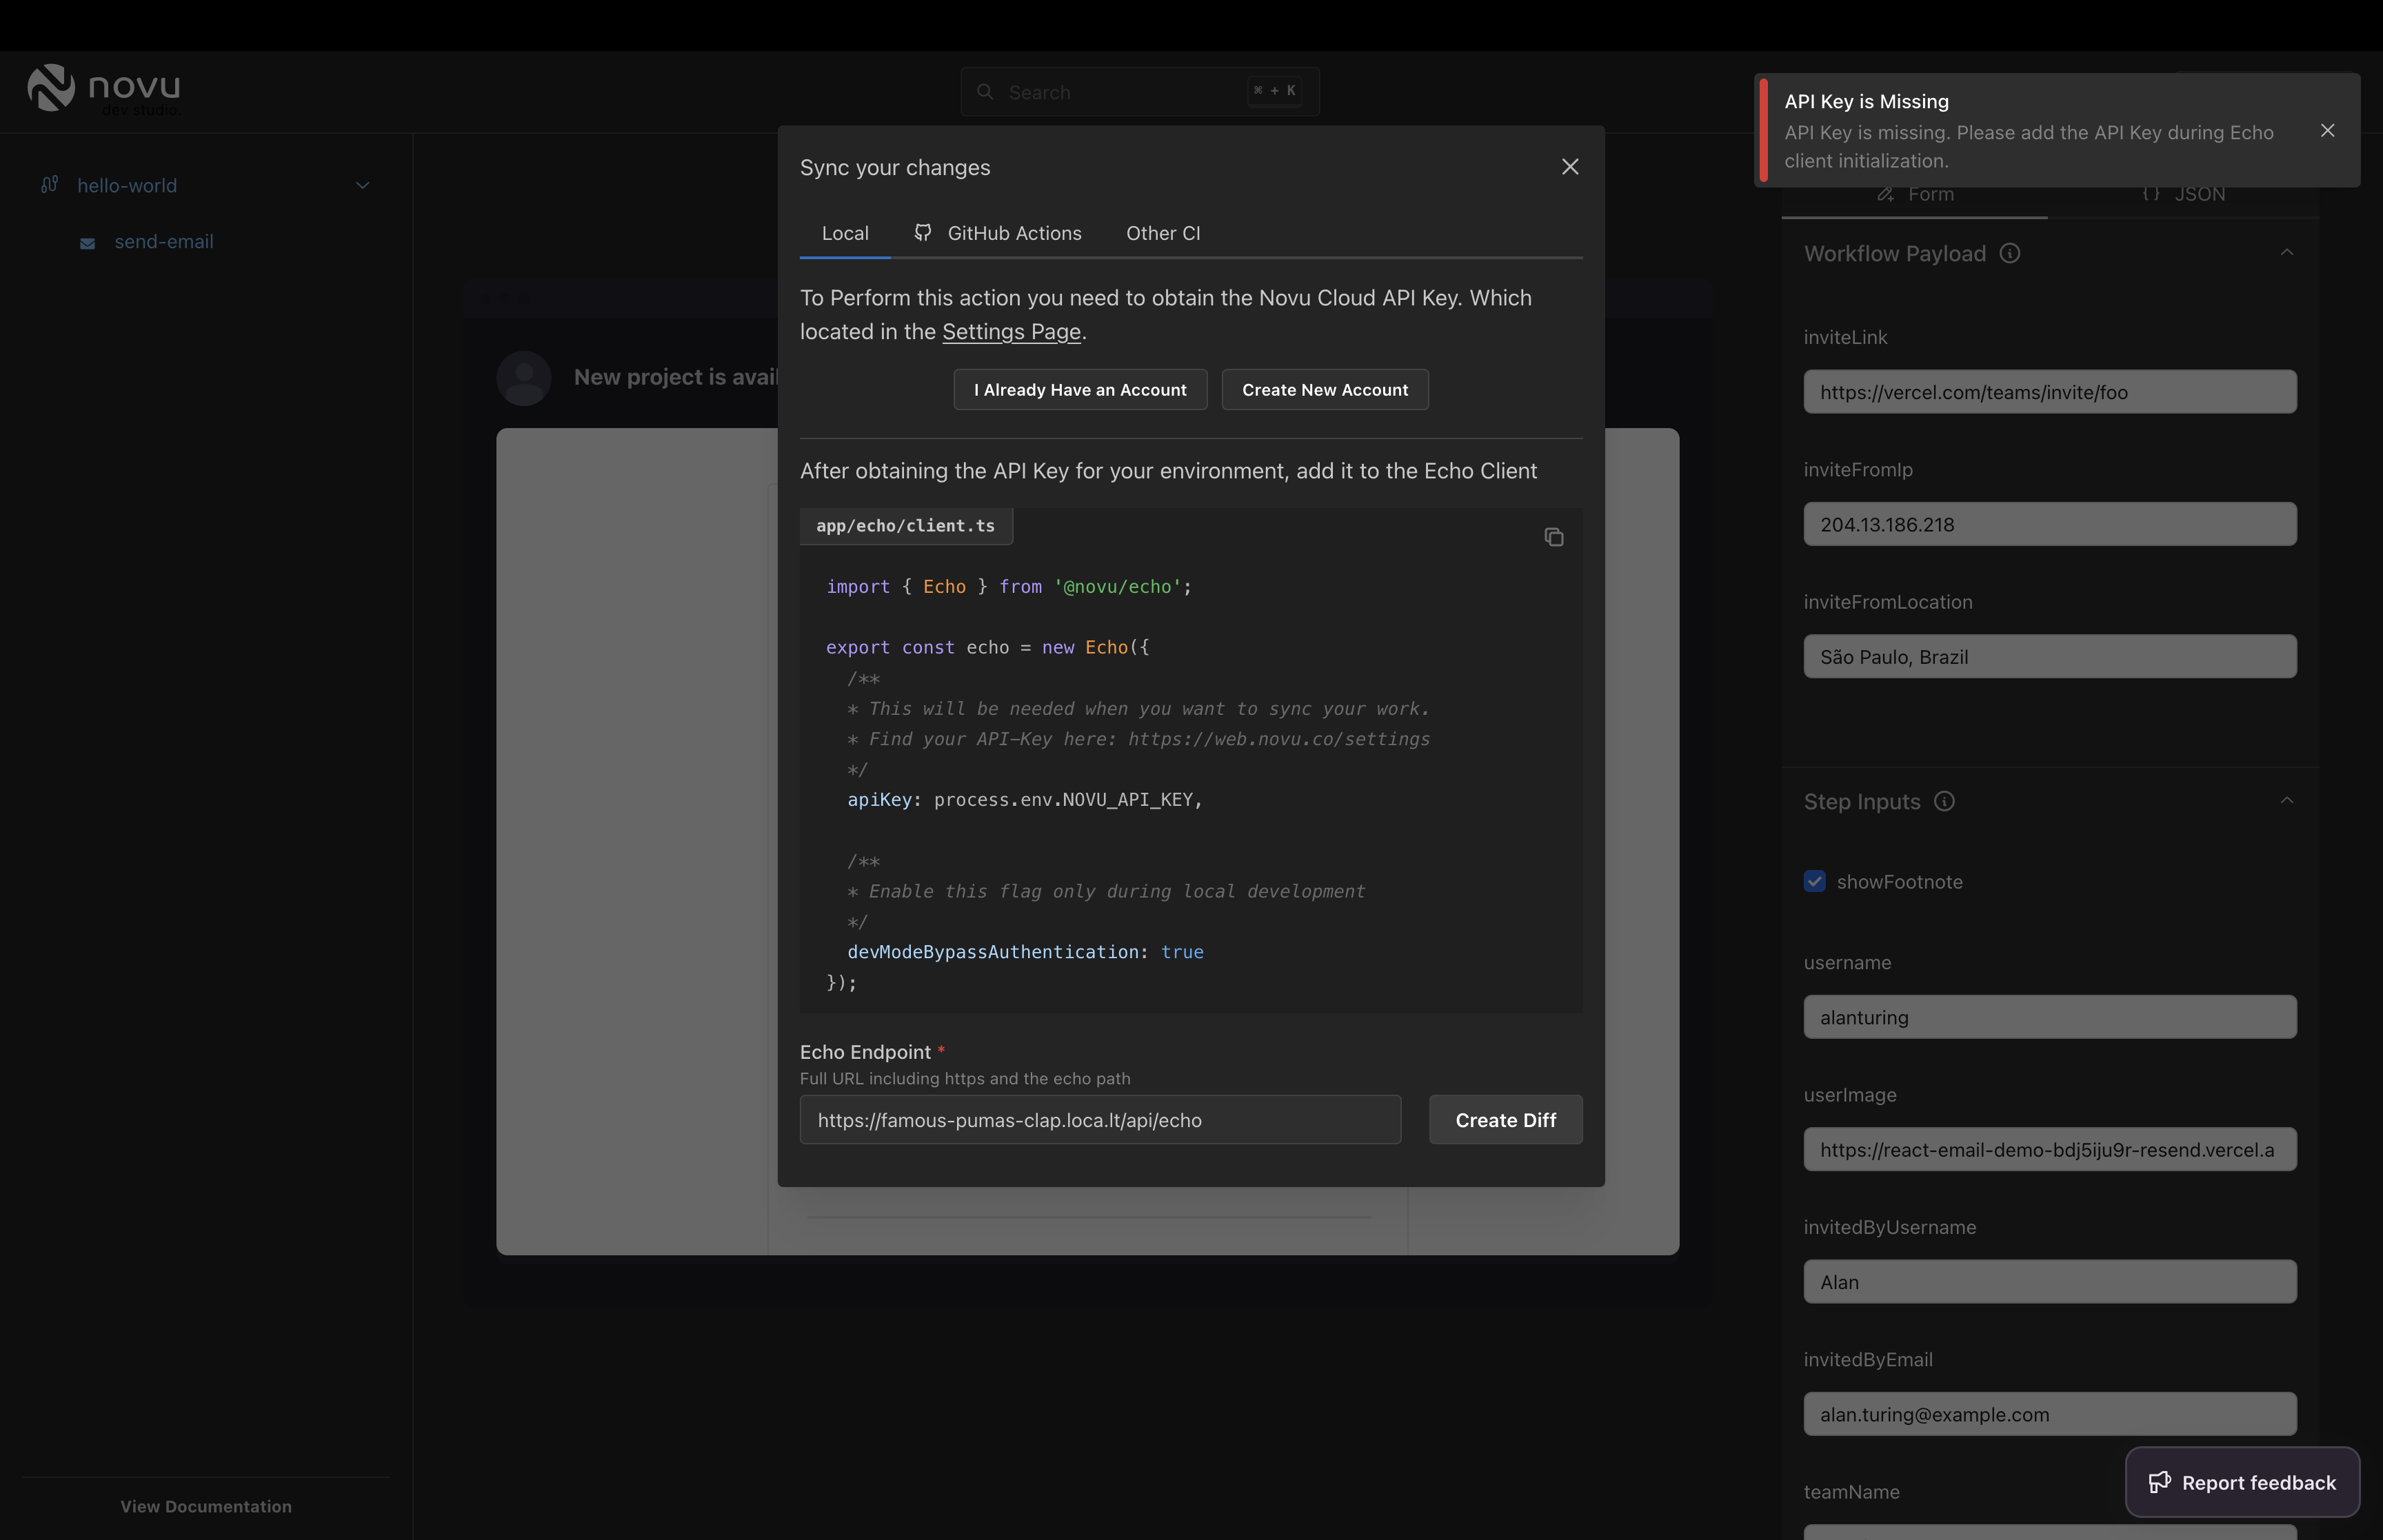Image resolution: width=2383 pixels, height=1540 pixels.
Task: Close the Sync your changes dialog
Action: pos(1569,167)
